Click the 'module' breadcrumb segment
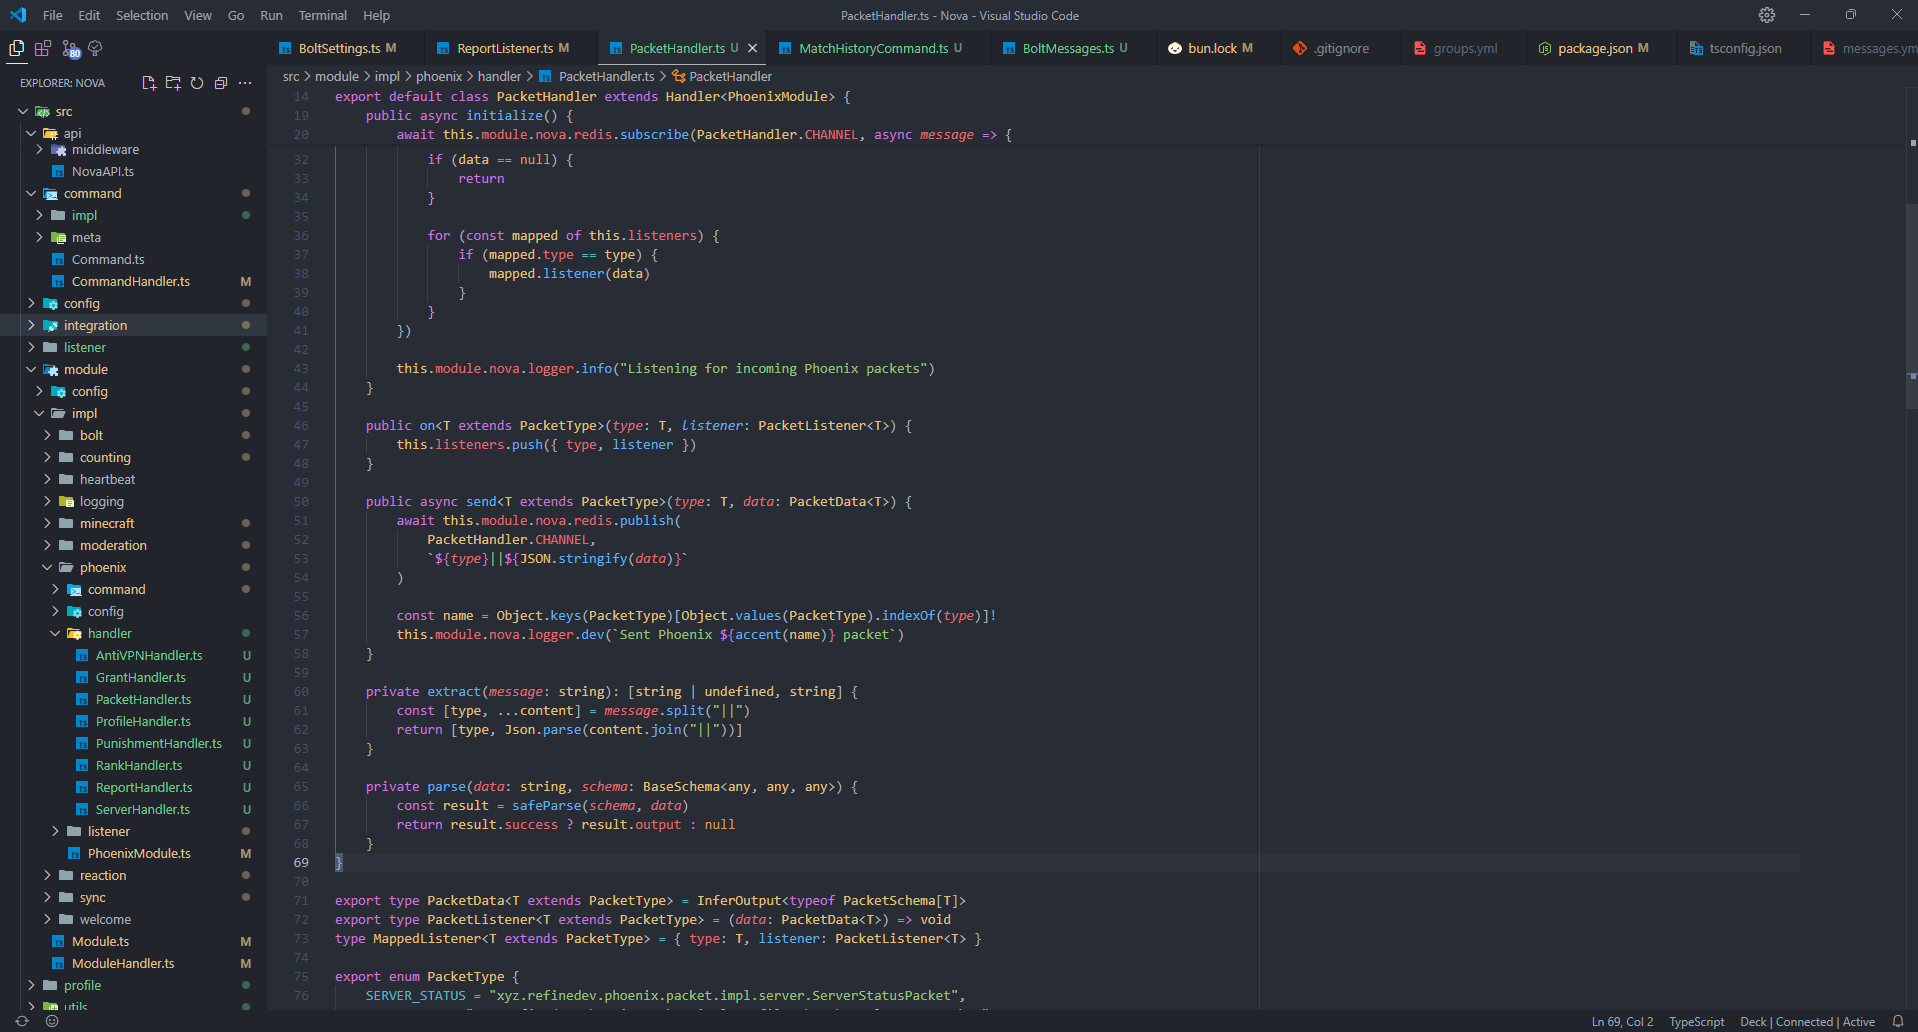Image resolution: width=1918 pixels, height=1032 pixels. pyautogui.click(x=337, y=76)
